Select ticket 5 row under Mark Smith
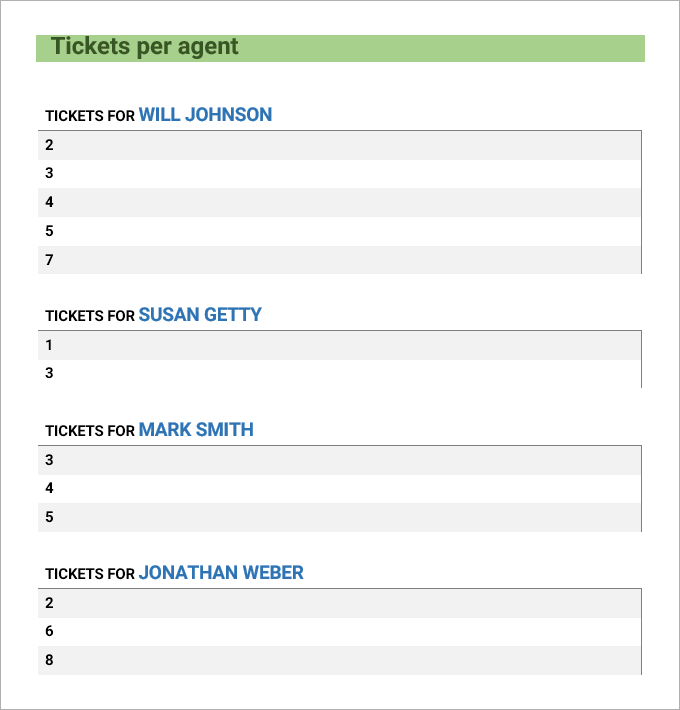Screen dimensions: 680x710 coord(339,518)
